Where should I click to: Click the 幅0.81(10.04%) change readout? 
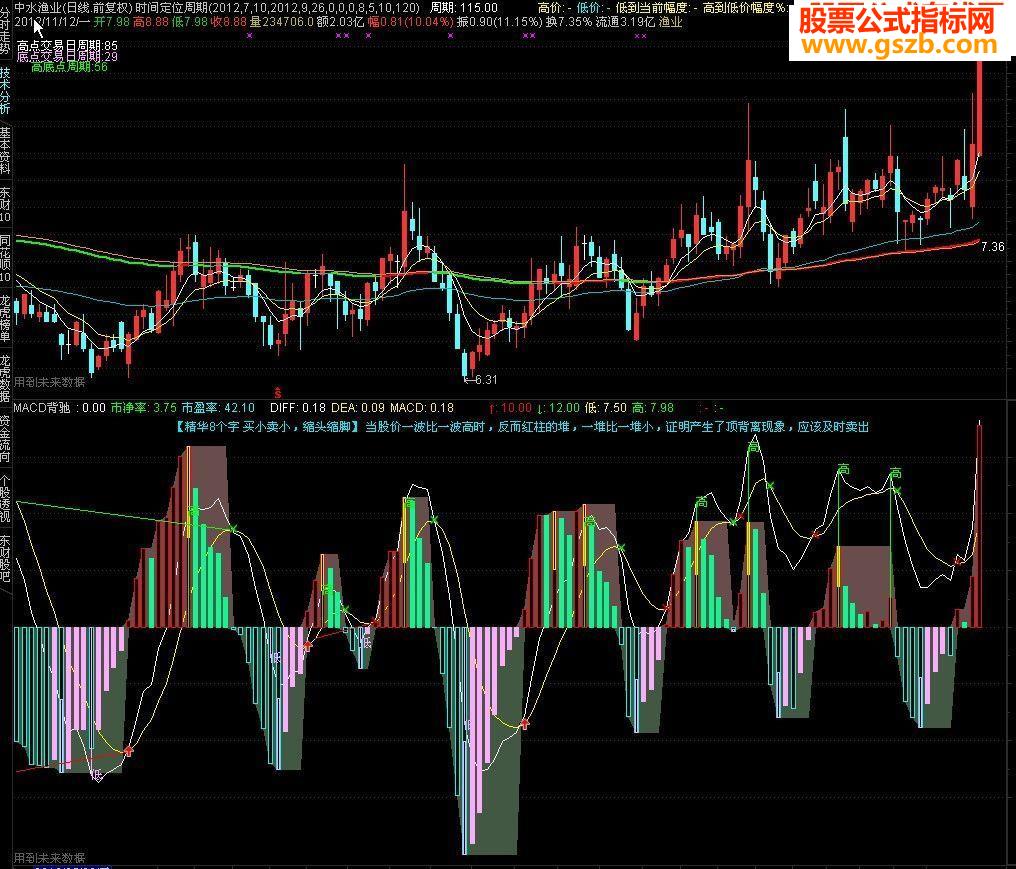tap(410, 21)
